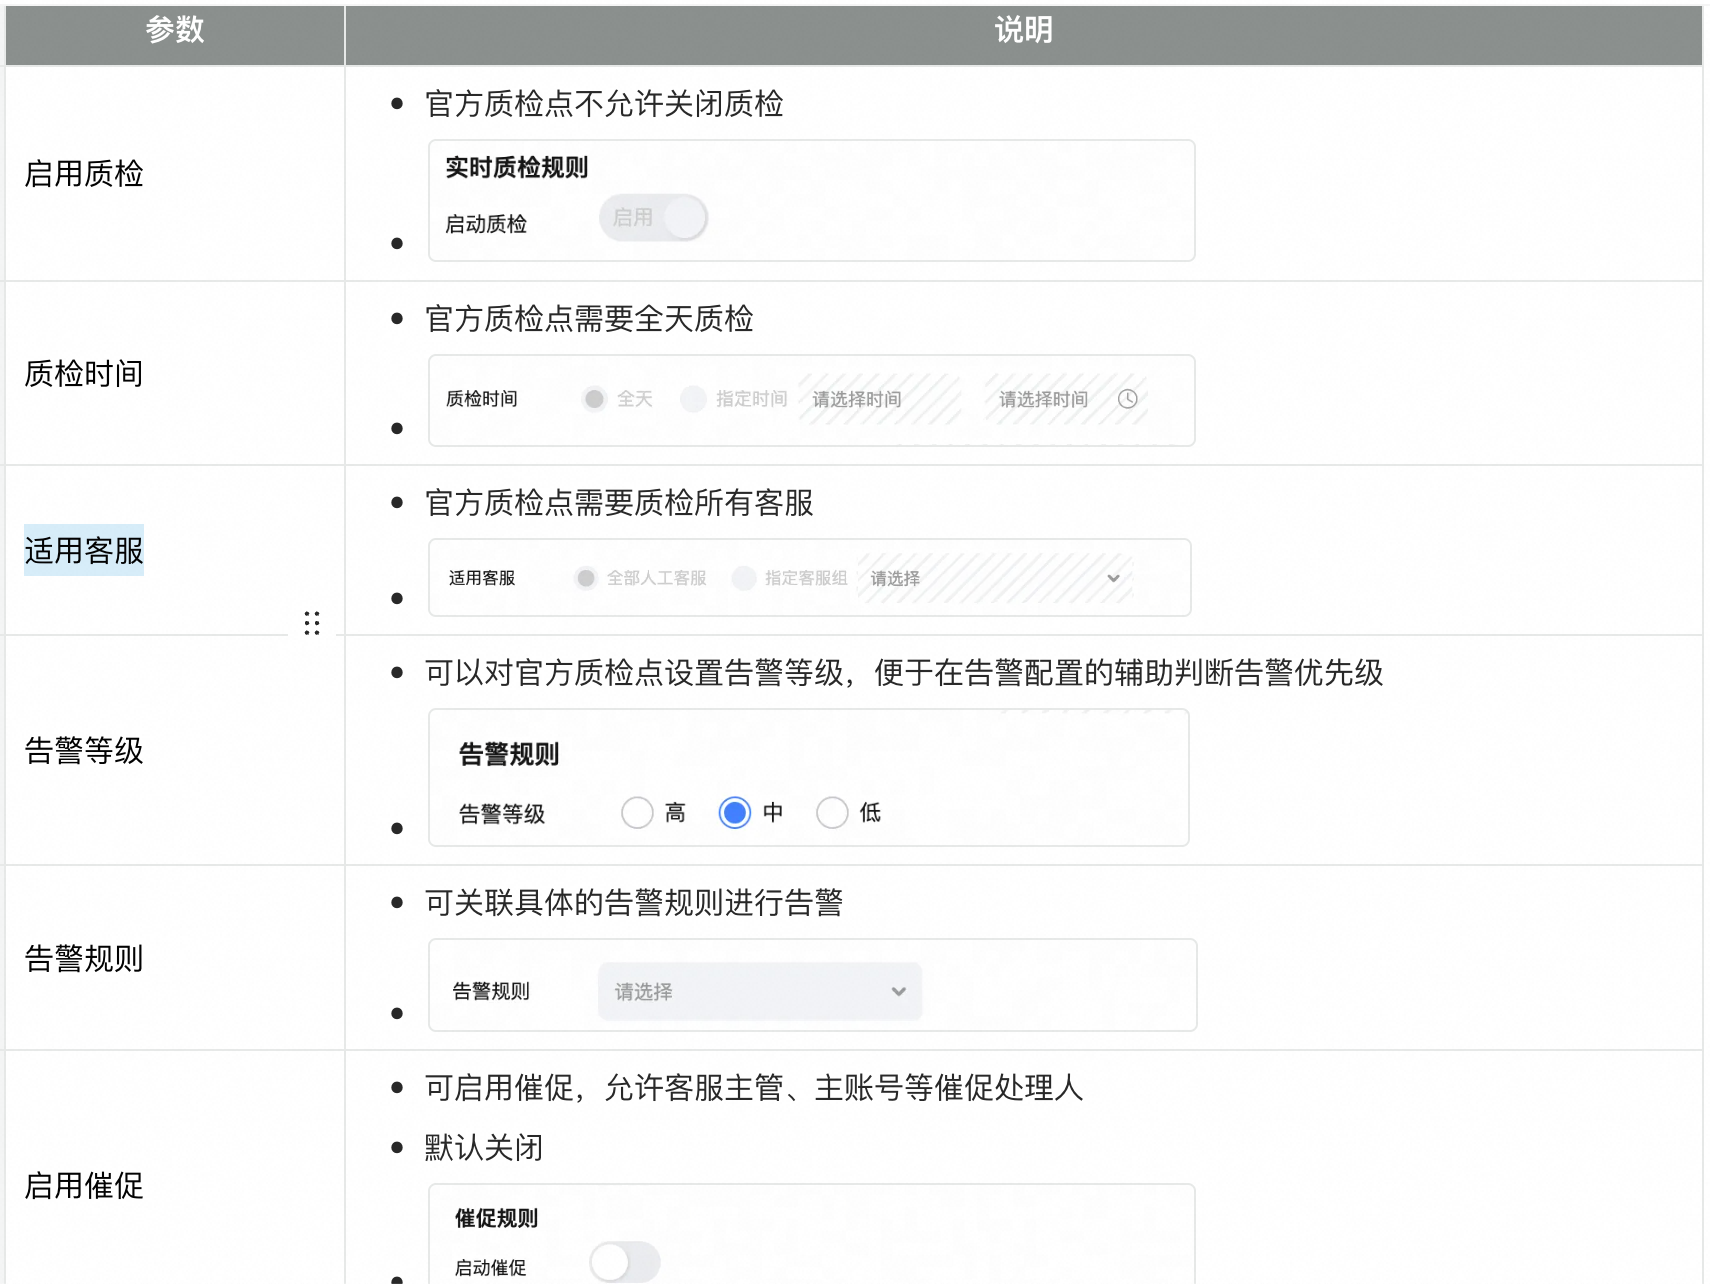Open the 告警规则 请选择 dropdown
This screenshot has width=1710, height=1284.
click(x=760, y=991)
